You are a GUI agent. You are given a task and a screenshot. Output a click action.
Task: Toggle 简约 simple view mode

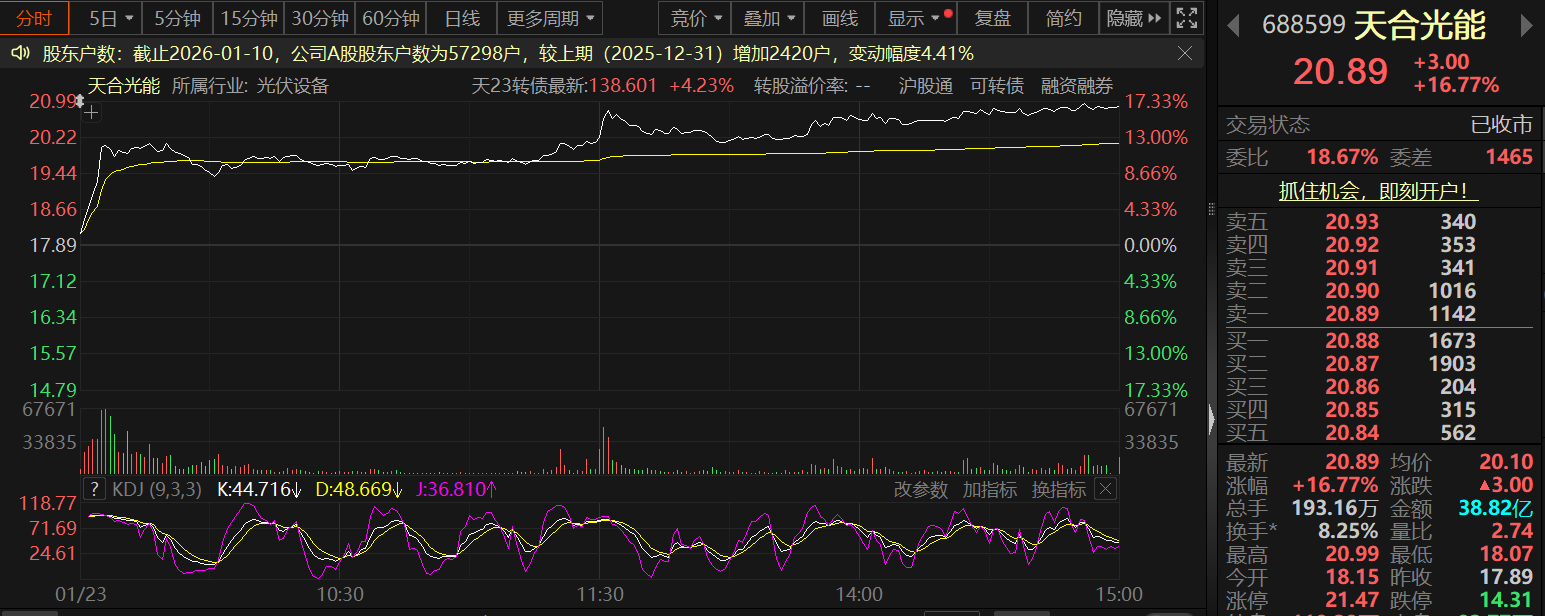[1063, 18]
